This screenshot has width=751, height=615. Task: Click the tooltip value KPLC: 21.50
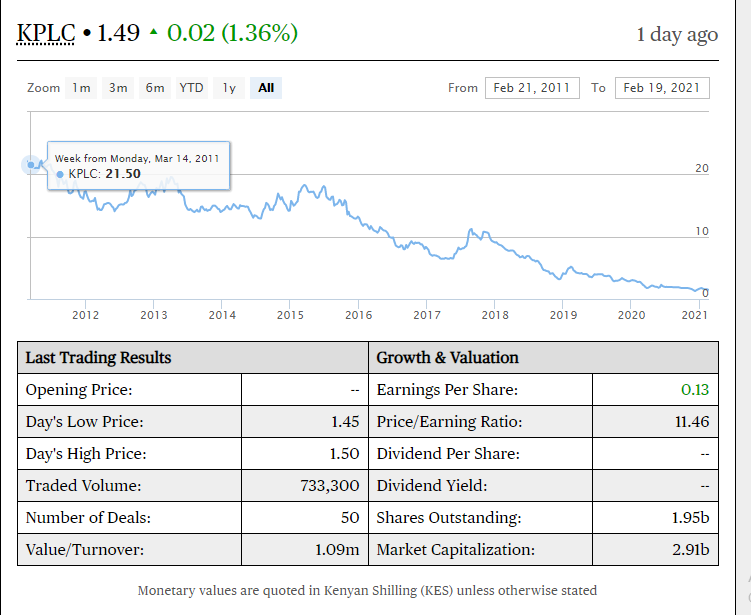click(x=99, y=174)
